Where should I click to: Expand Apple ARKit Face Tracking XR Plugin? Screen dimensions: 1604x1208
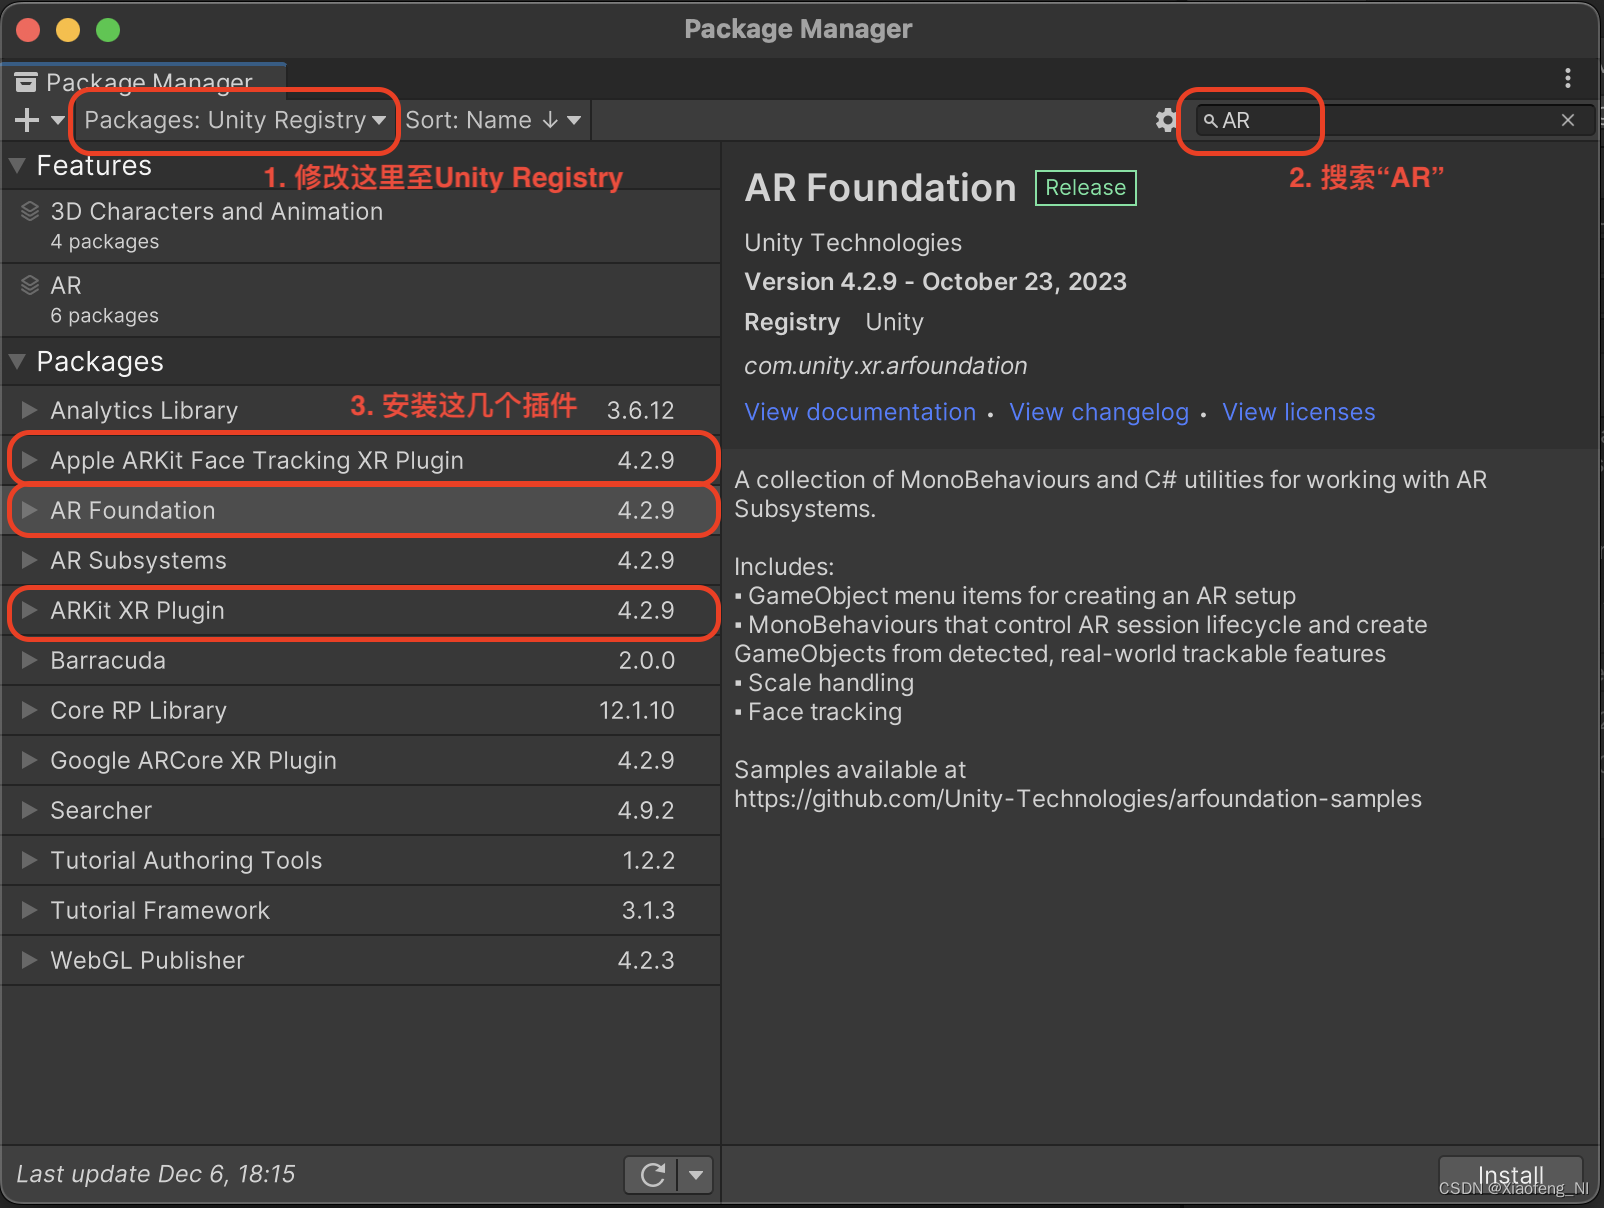[x=27, y=460]
